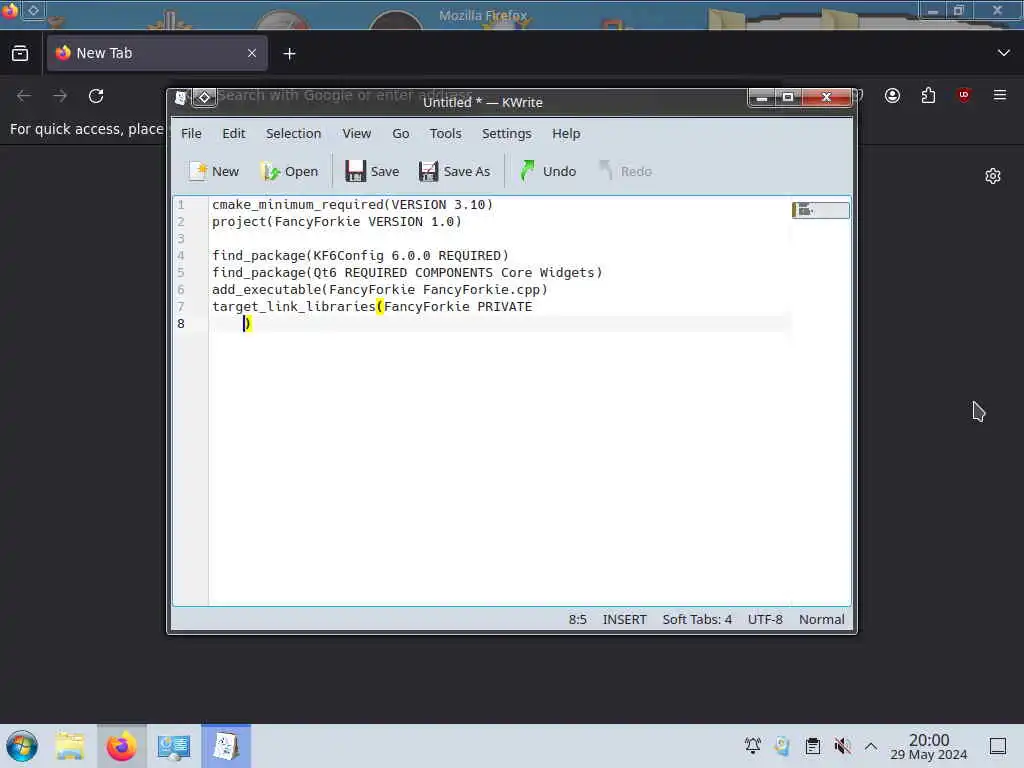Open the Settings menu in KWrite
This screenshot has width=1024, height=768.
[x=506, y=133]
